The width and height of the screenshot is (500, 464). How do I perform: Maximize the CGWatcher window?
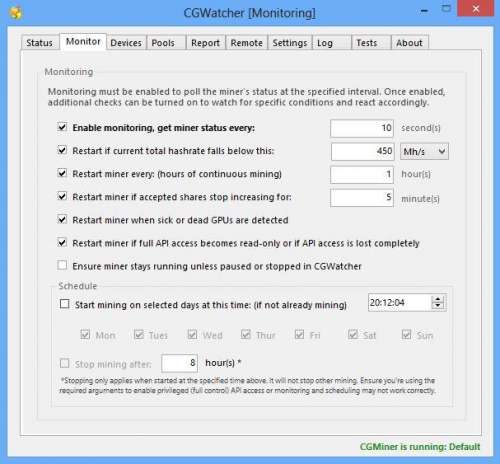[446, 9]
